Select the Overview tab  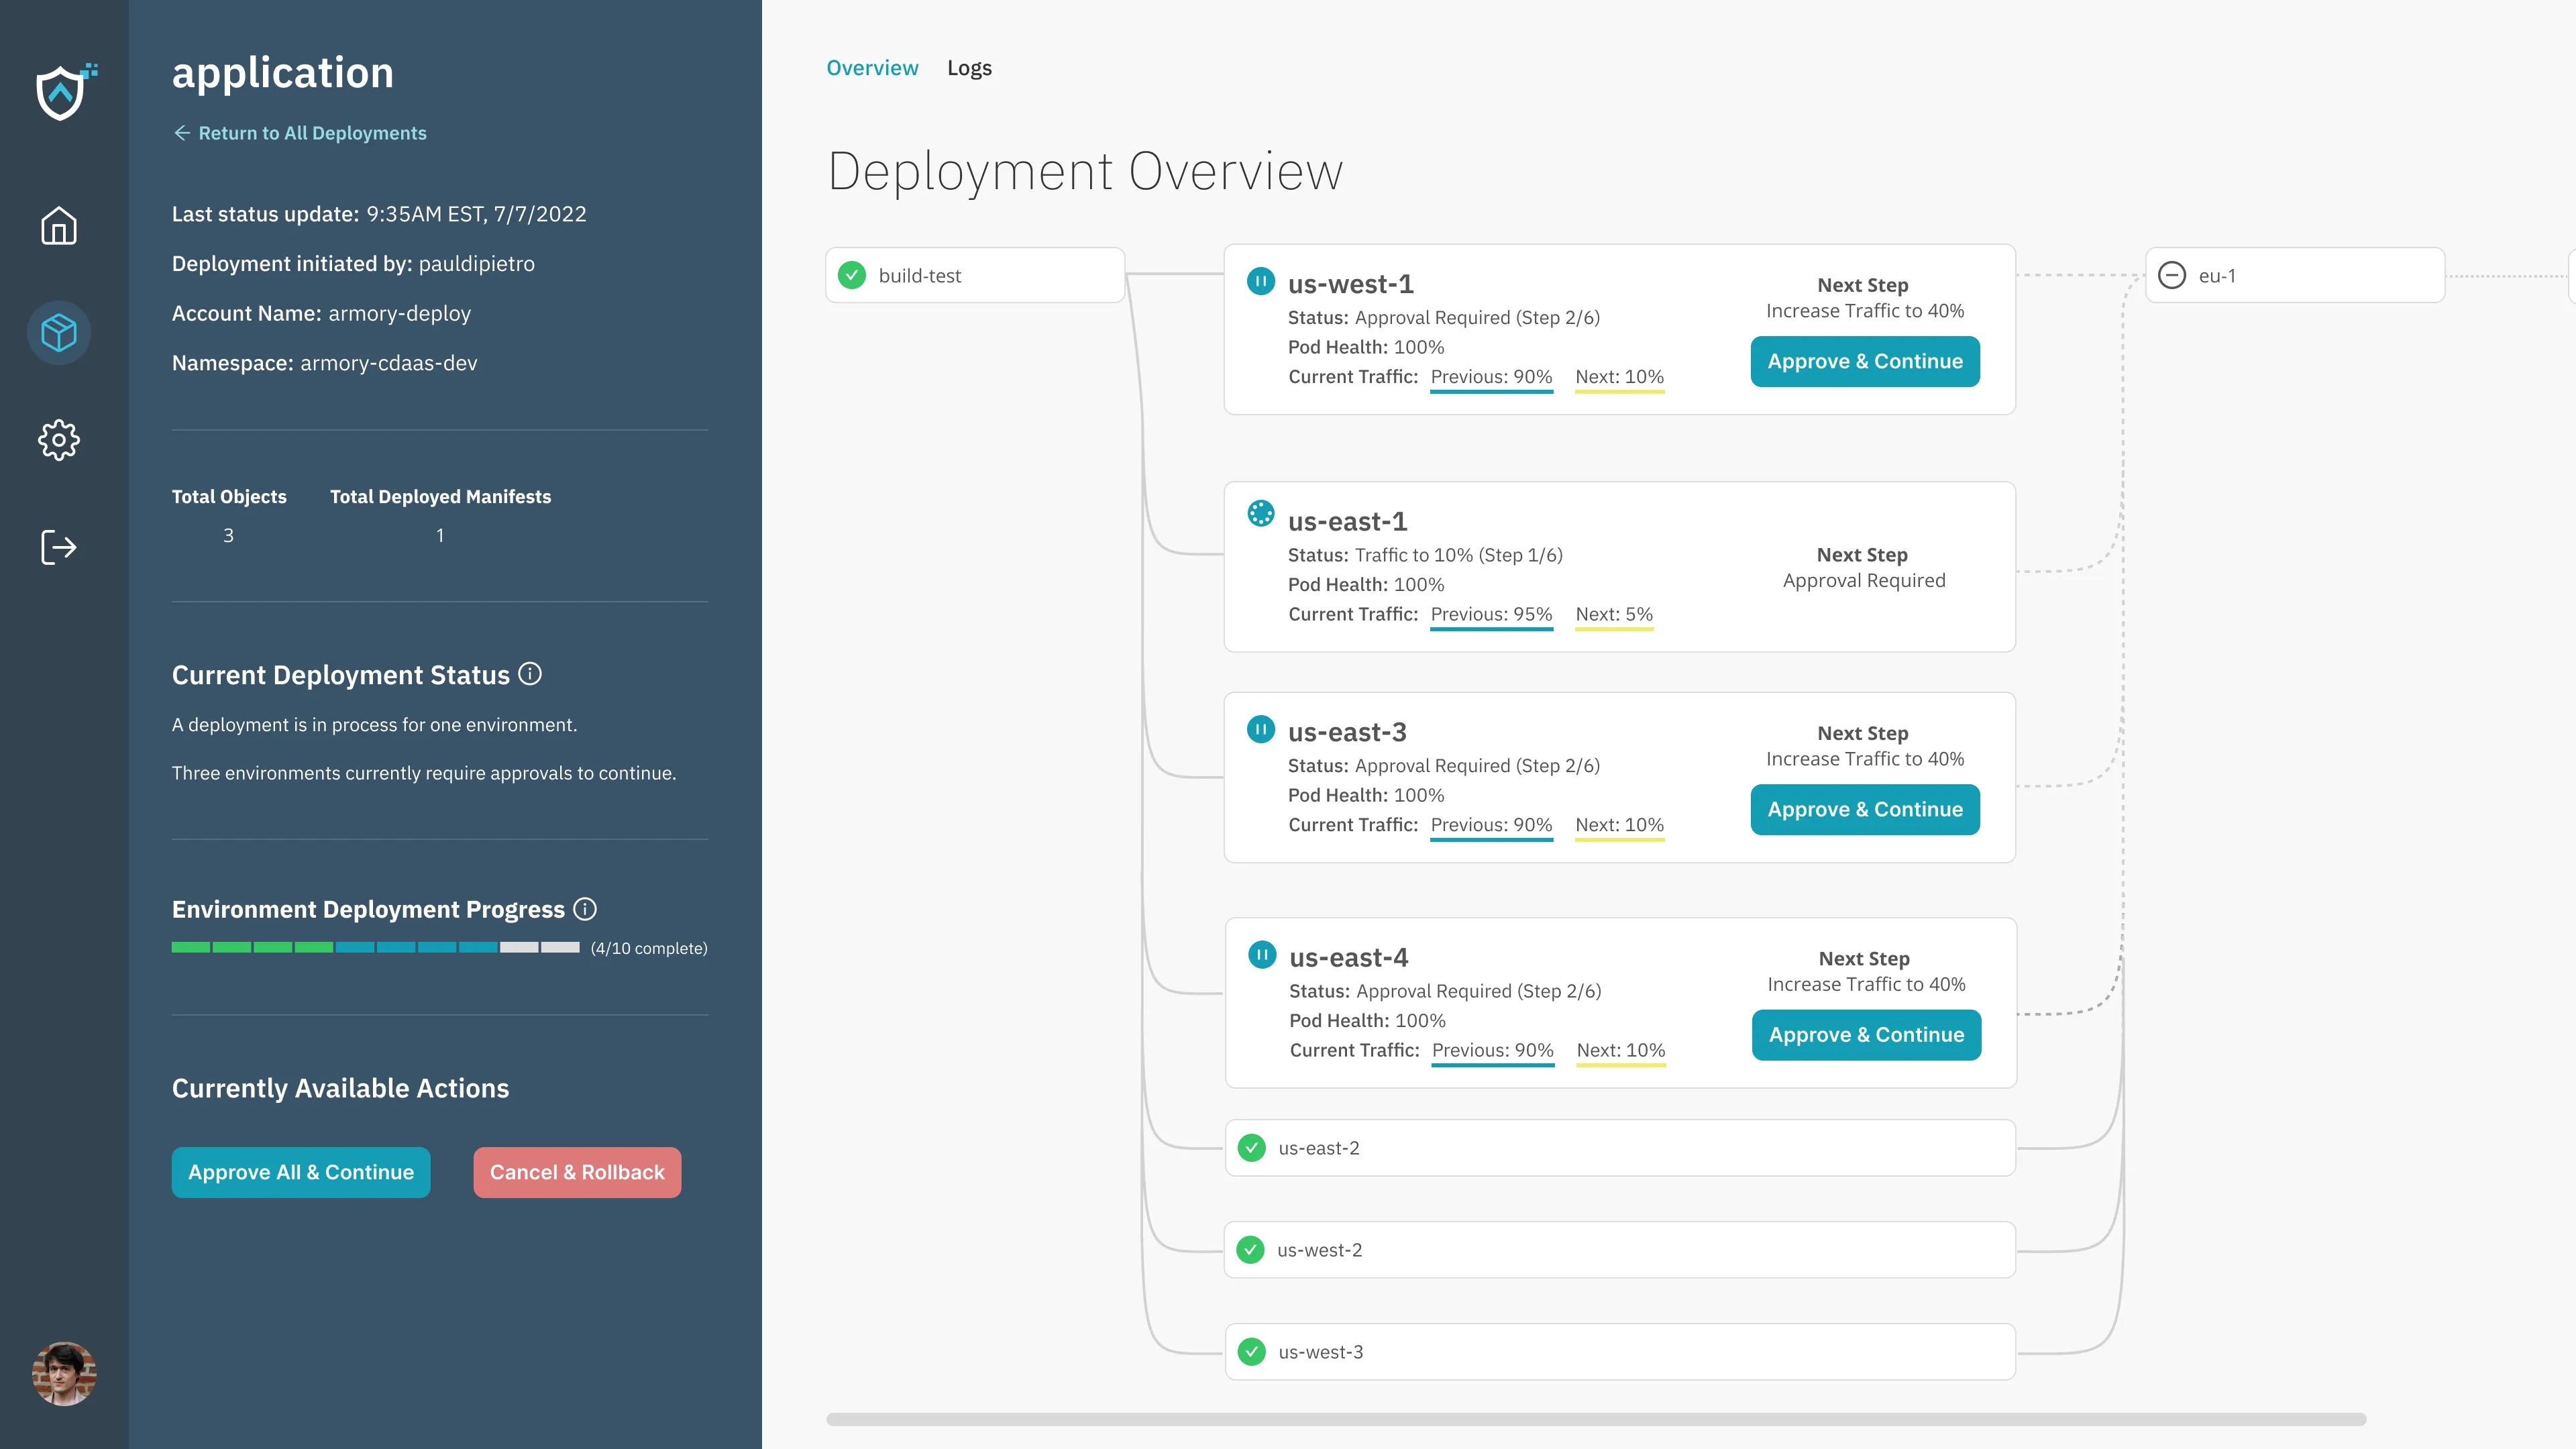872,67
